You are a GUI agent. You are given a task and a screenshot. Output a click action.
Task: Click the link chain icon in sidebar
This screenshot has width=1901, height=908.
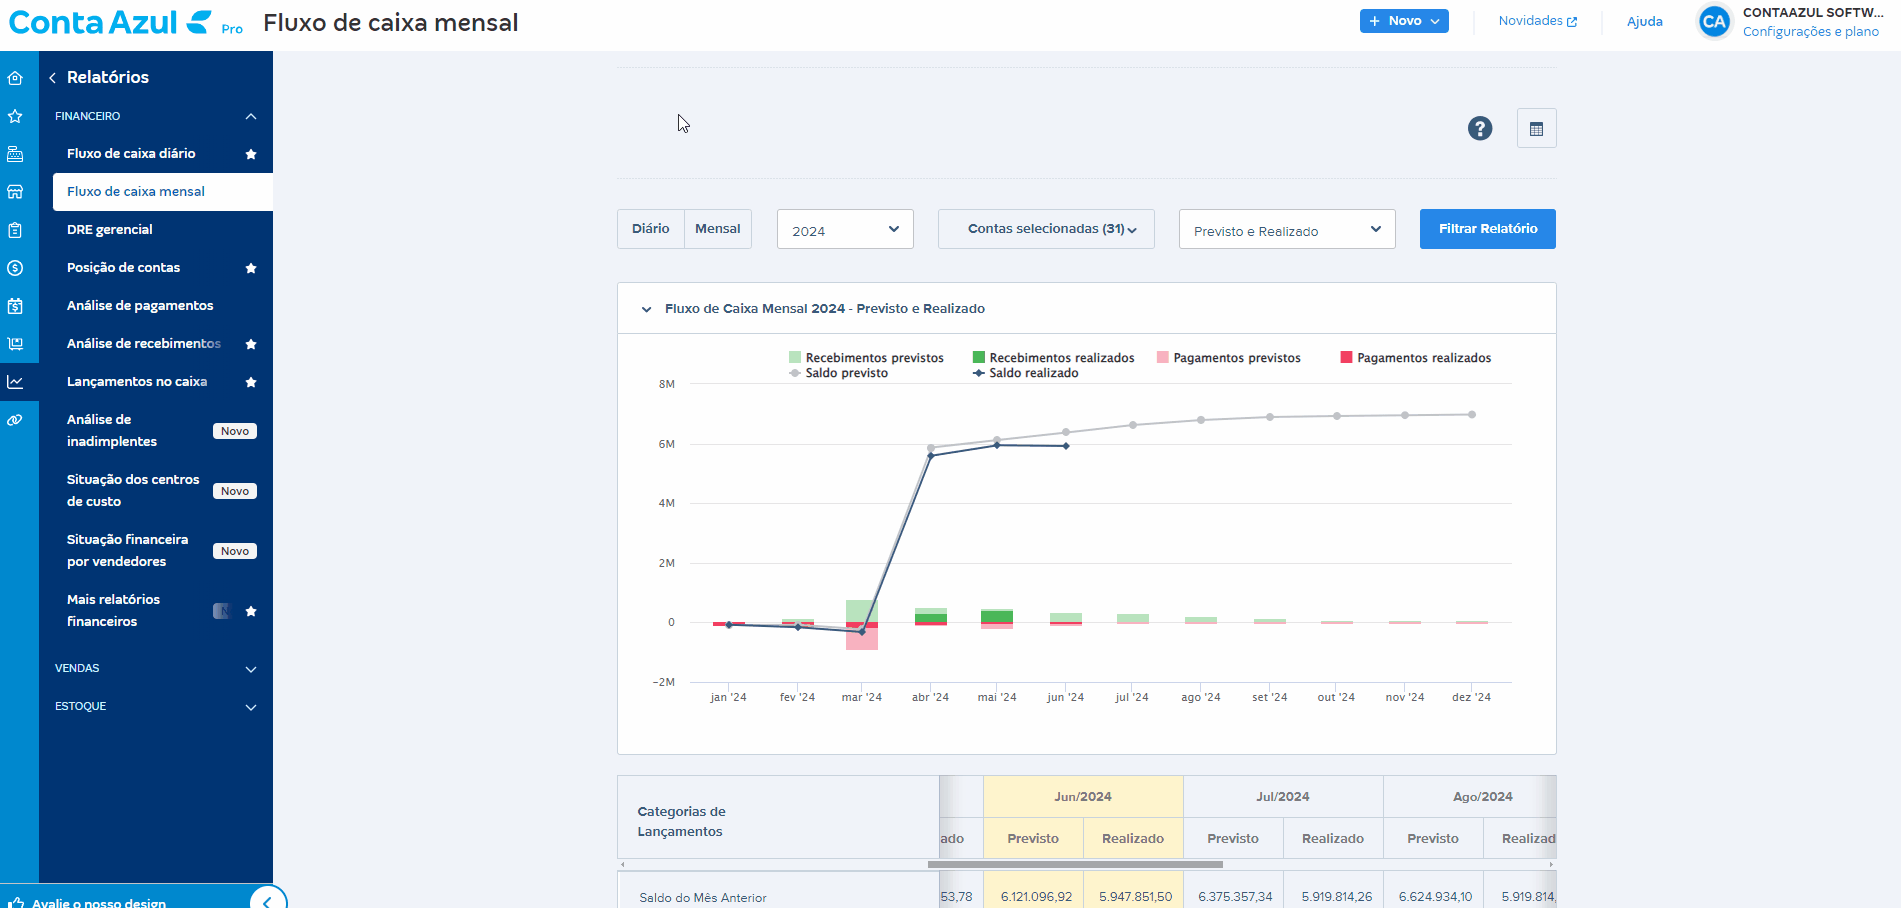(15, 420)
